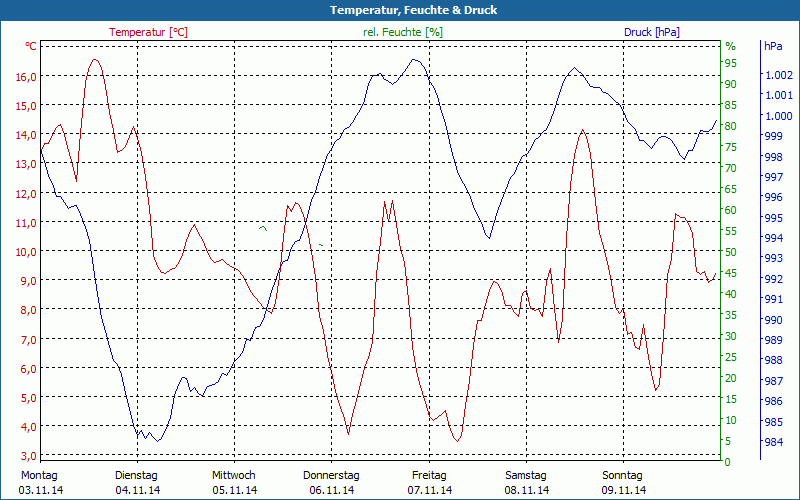The height and width of the screenshot is (500, 800).
Task: Click the date 04.11.14
Action: click(138, 491)
